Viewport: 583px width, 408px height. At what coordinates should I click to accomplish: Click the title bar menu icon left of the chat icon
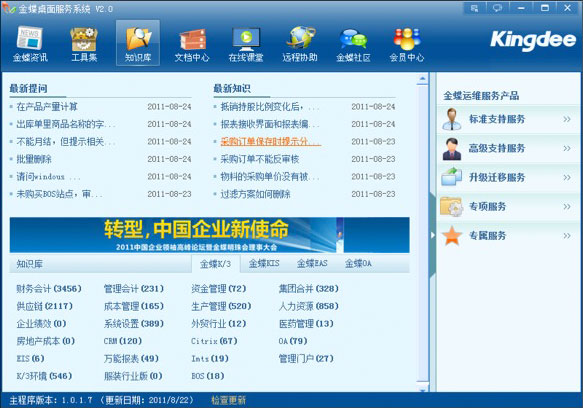[x=474, y=8]
